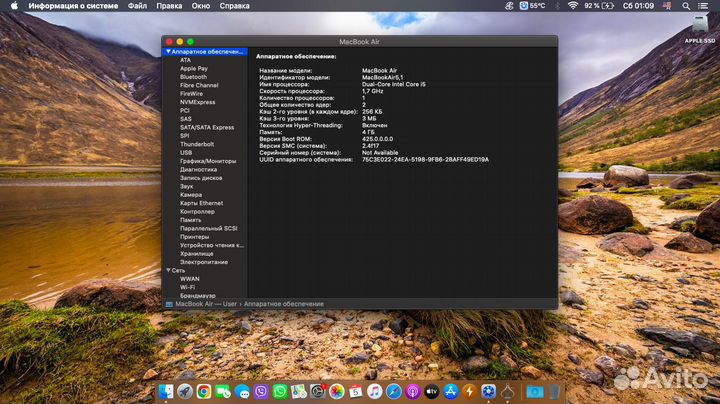This screenshot has width=720, height=404.
Task: Open the Apple menu
Action: (14, 6)
